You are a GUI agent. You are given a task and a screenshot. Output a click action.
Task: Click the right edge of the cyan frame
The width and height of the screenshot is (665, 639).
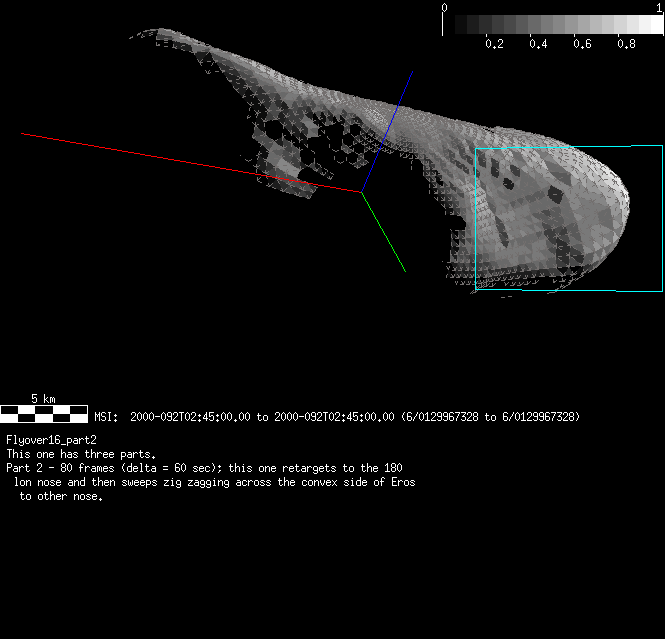point(662,218)
